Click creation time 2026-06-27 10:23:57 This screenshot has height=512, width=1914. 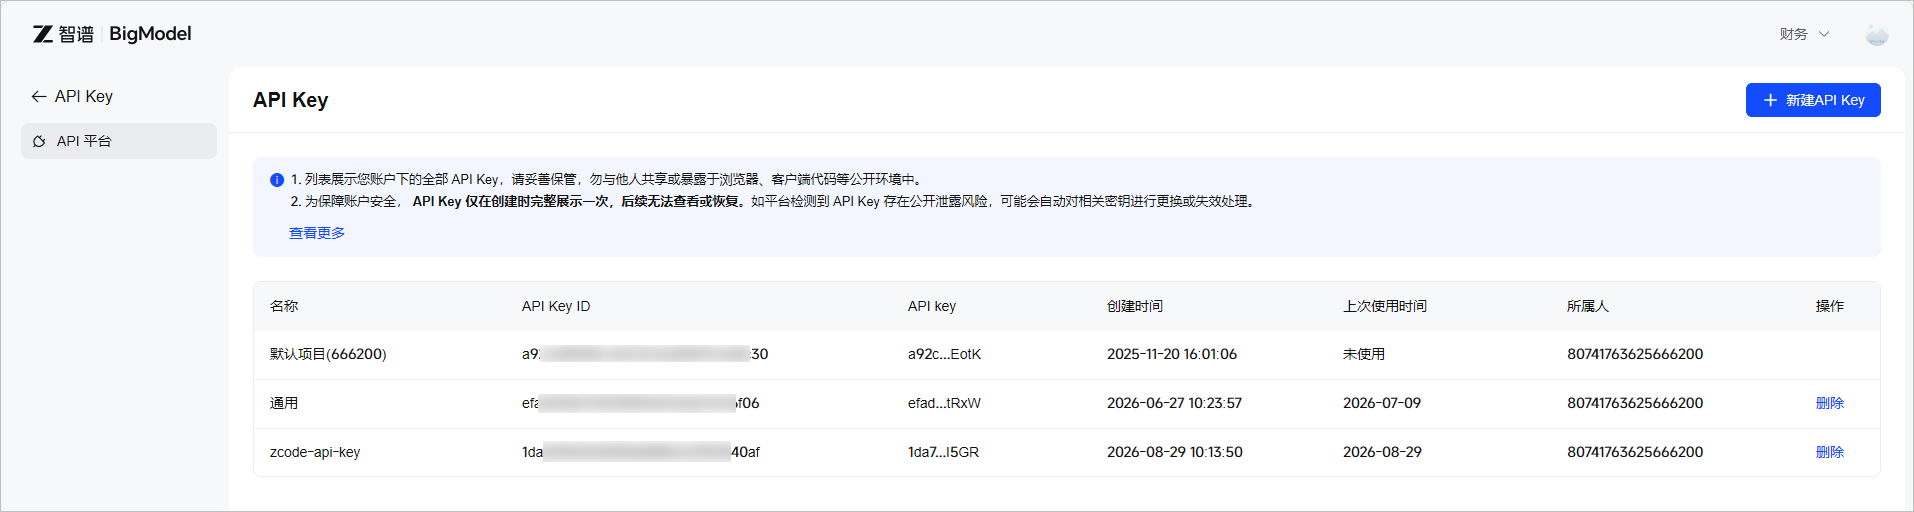(x=1174, y=403)
